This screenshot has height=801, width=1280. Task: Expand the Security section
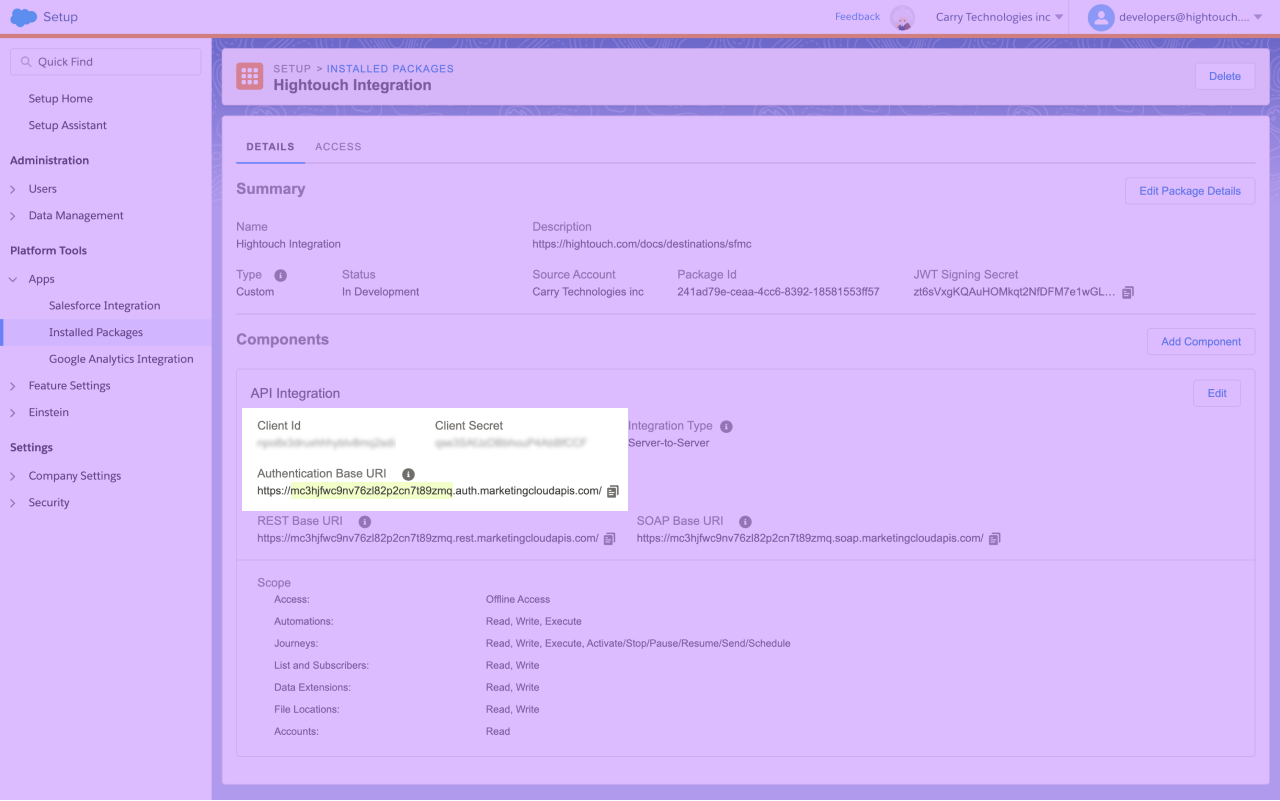[13, 503]
